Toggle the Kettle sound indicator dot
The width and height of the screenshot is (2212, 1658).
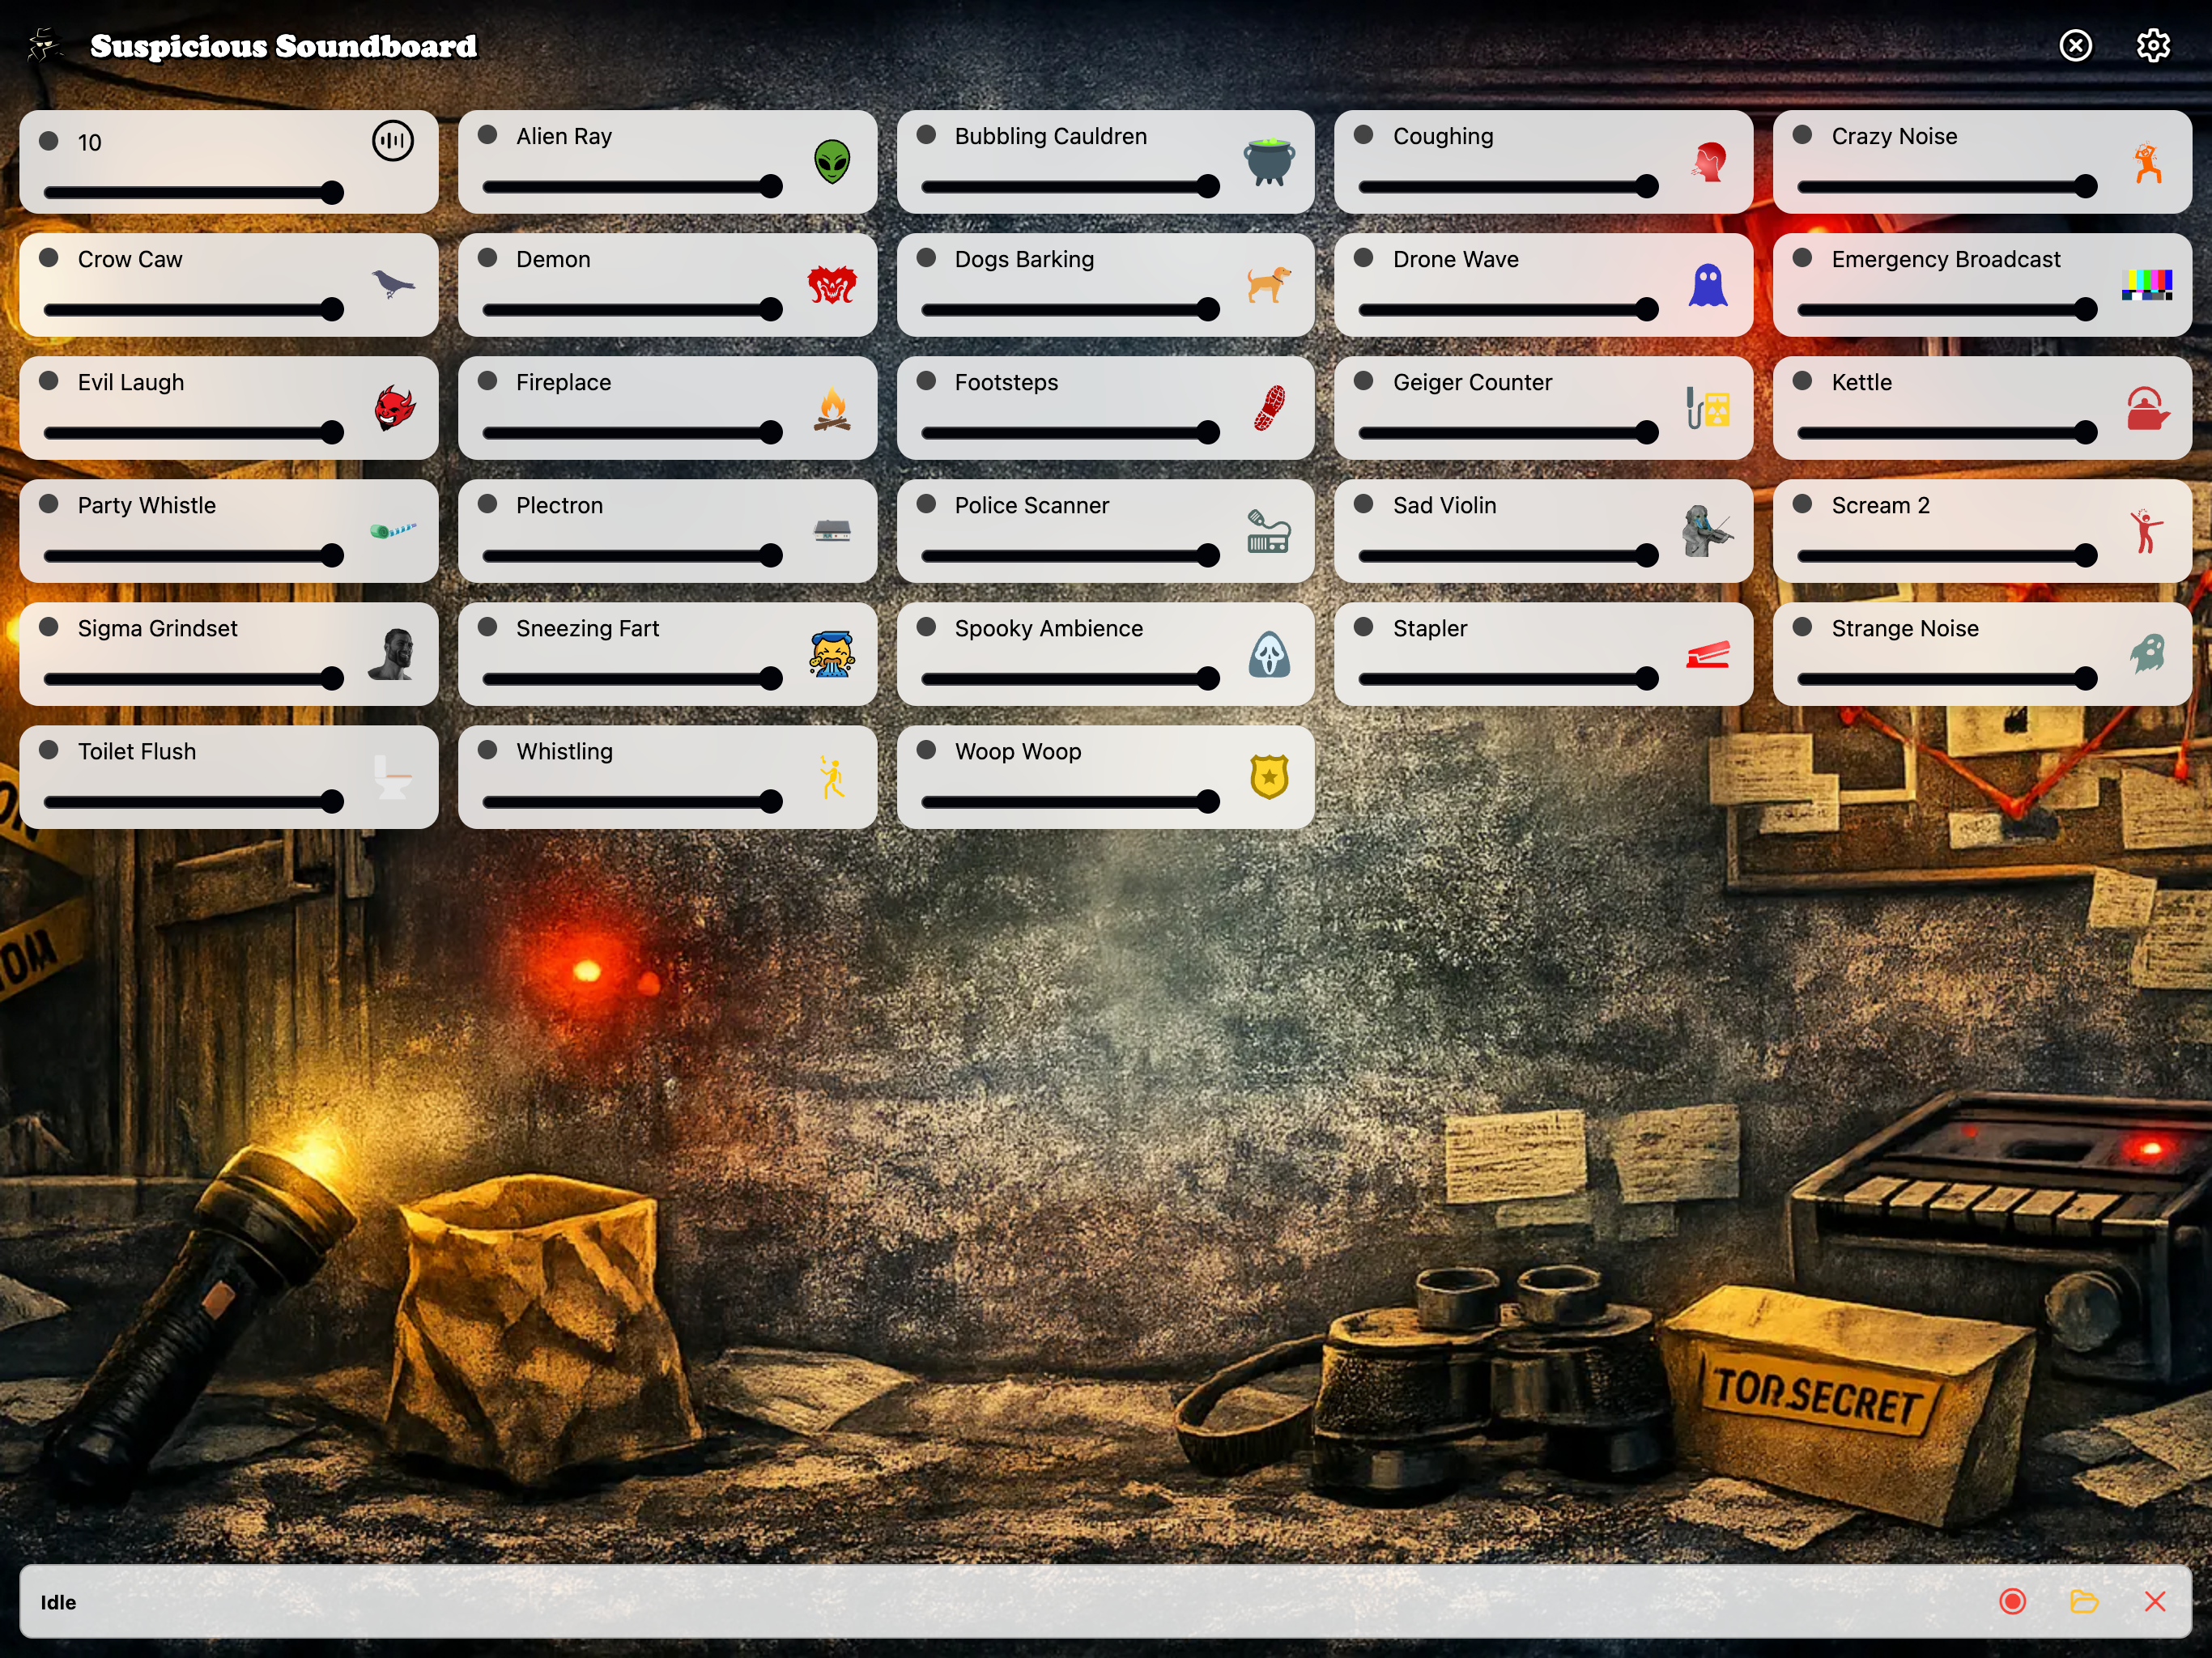[1803, 380]
